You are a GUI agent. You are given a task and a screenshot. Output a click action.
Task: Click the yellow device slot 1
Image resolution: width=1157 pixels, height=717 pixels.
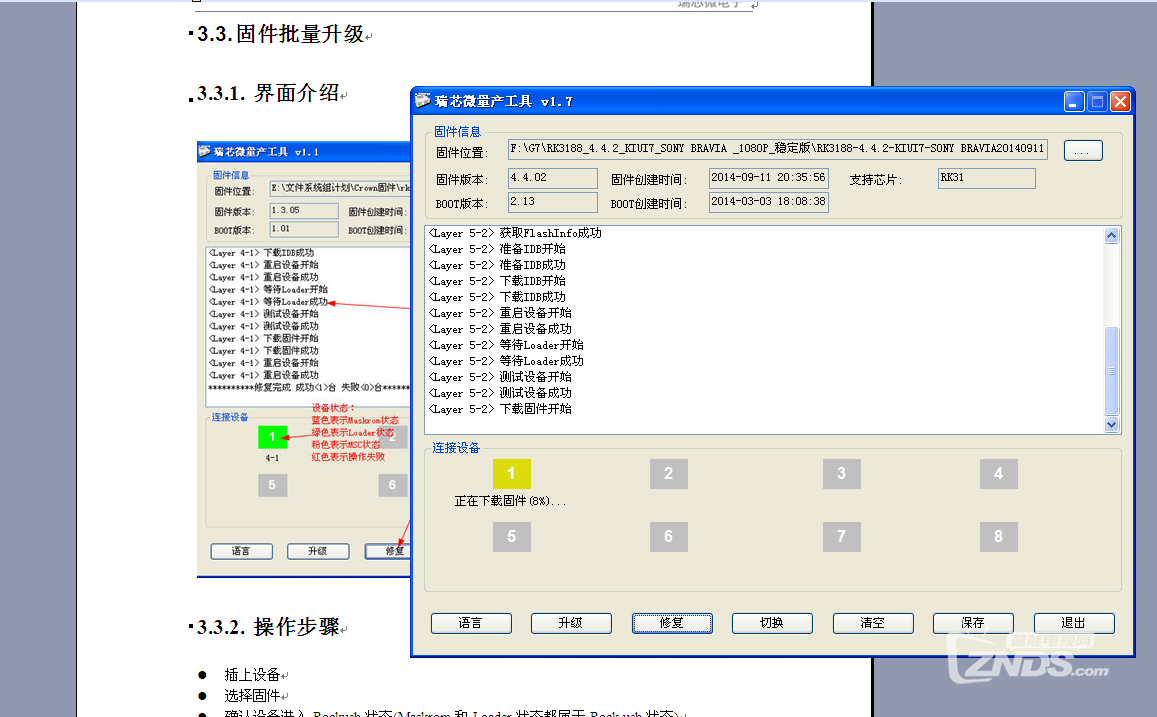click(x=511, y=474)
